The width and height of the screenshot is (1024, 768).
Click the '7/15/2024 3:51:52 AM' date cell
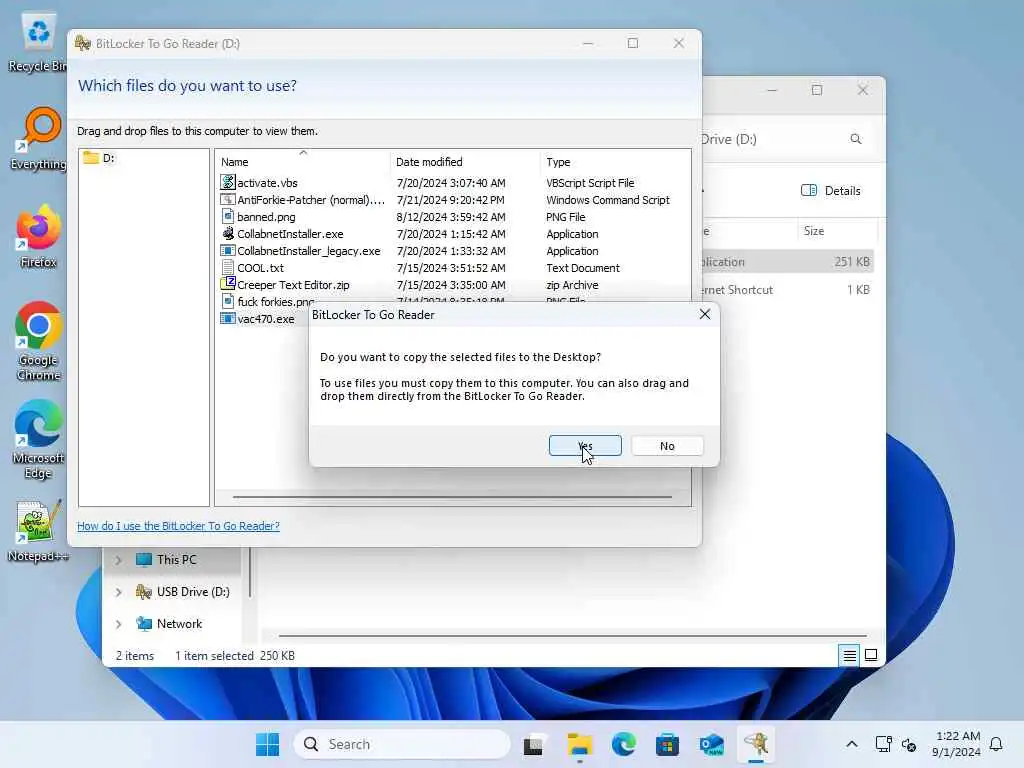(x=451, y=268)
